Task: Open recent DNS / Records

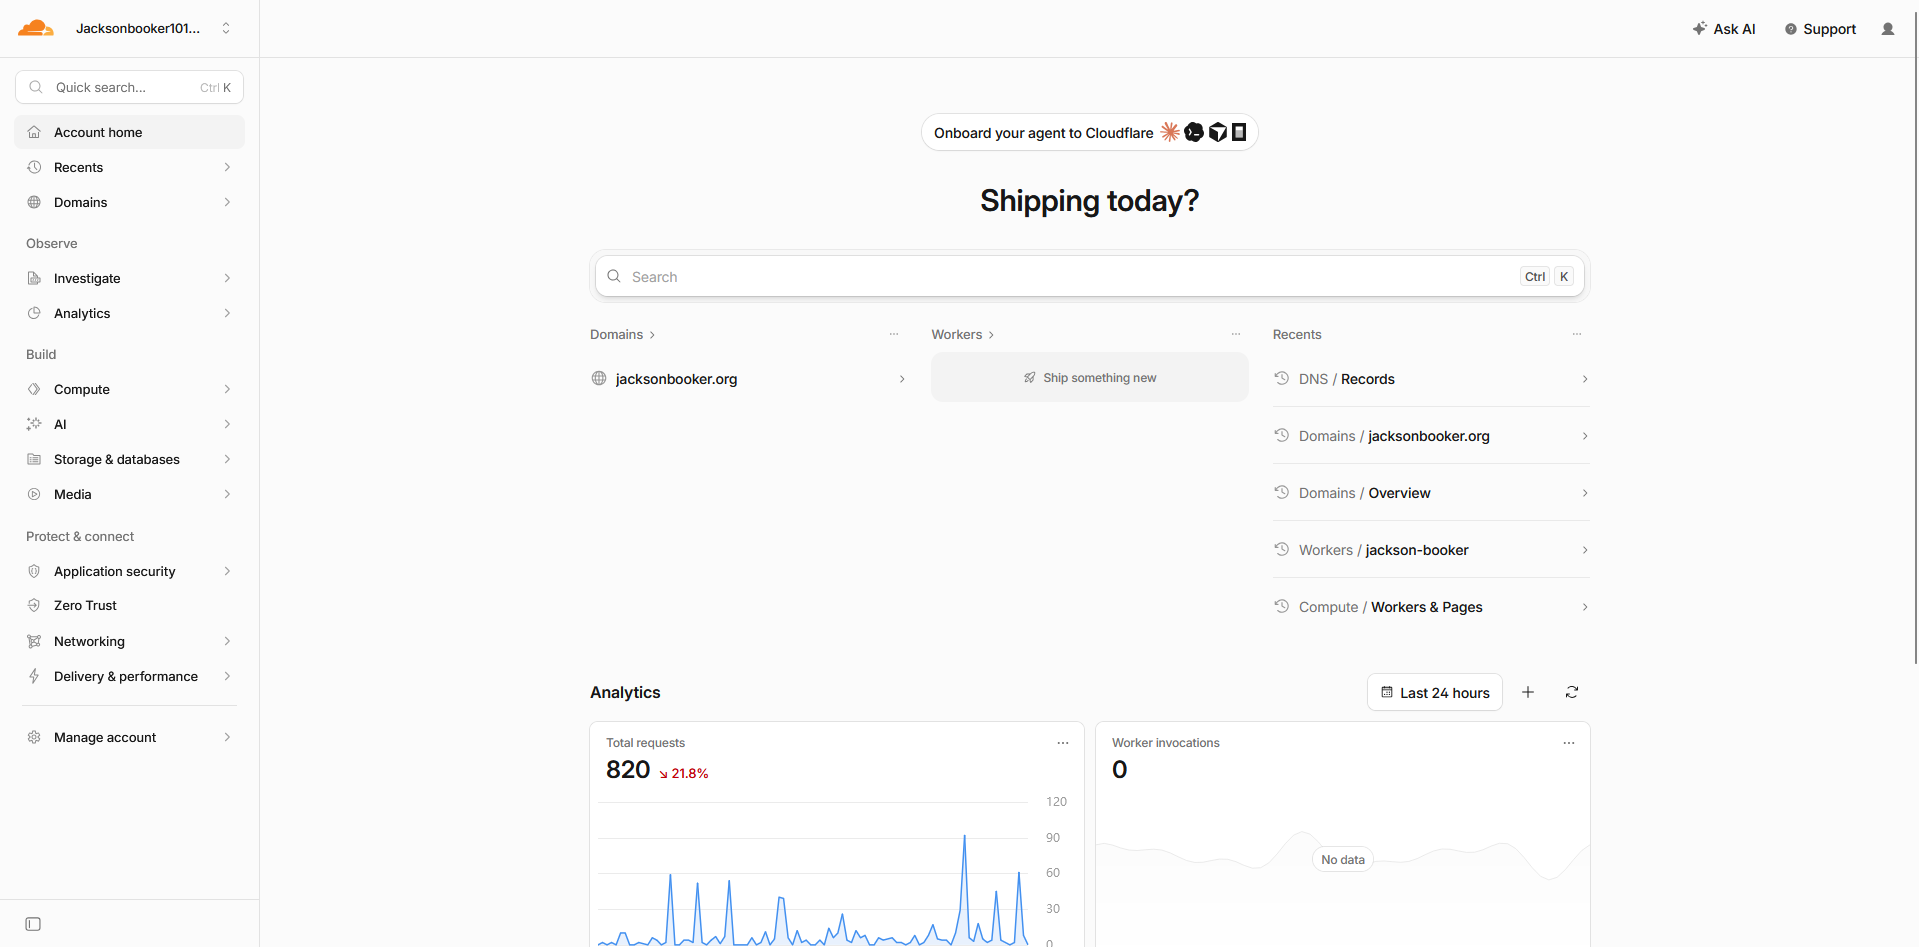Action: coord(1431,379)
